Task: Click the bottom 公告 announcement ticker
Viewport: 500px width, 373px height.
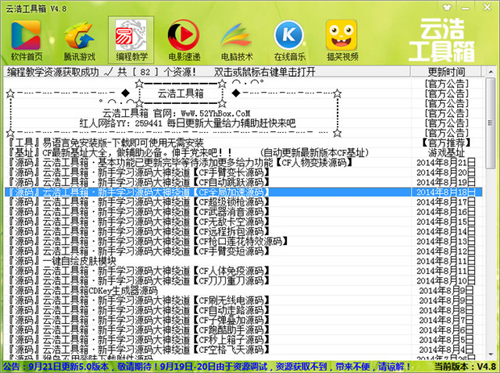Action: (x=207, y=367)
